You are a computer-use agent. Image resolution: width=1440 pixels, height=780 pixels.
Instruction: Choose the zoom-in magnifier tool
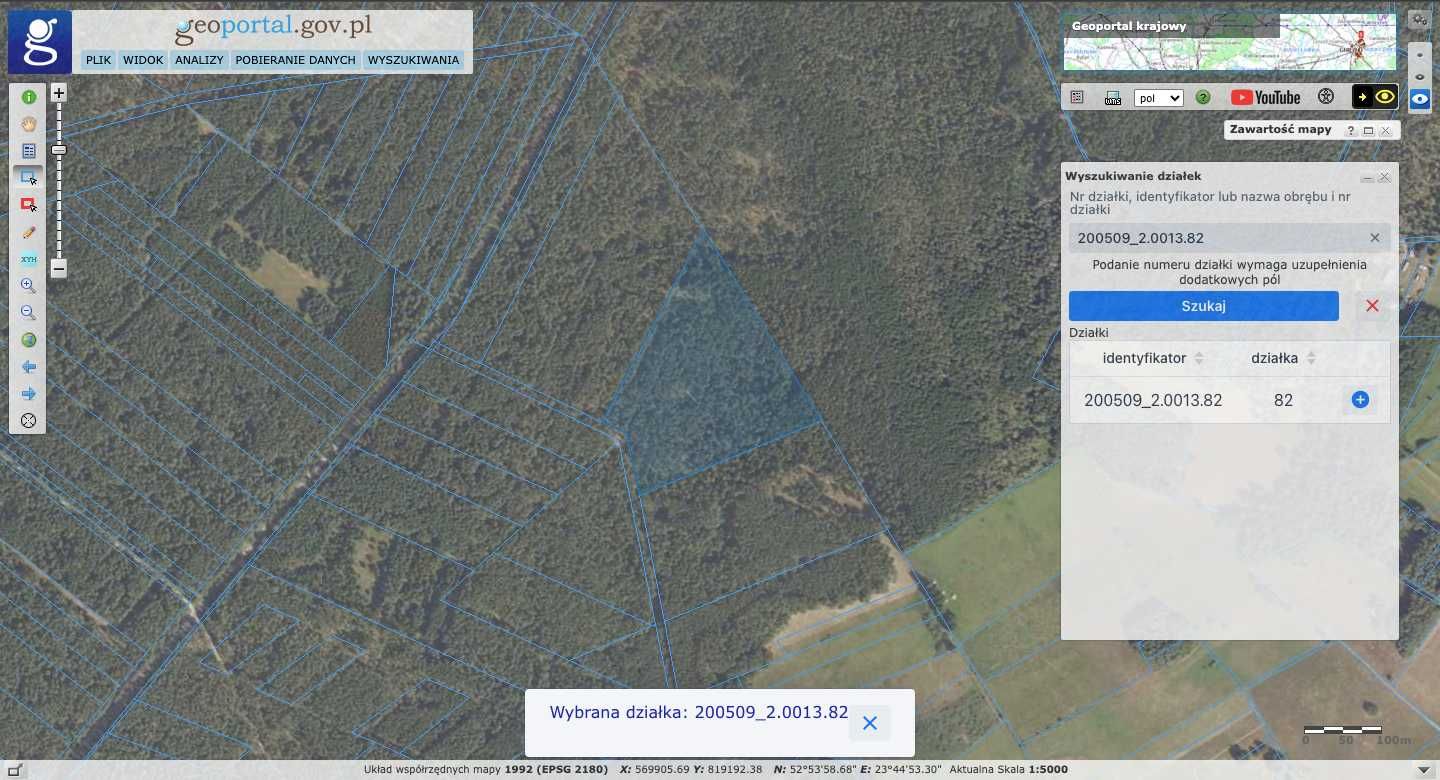29,286
